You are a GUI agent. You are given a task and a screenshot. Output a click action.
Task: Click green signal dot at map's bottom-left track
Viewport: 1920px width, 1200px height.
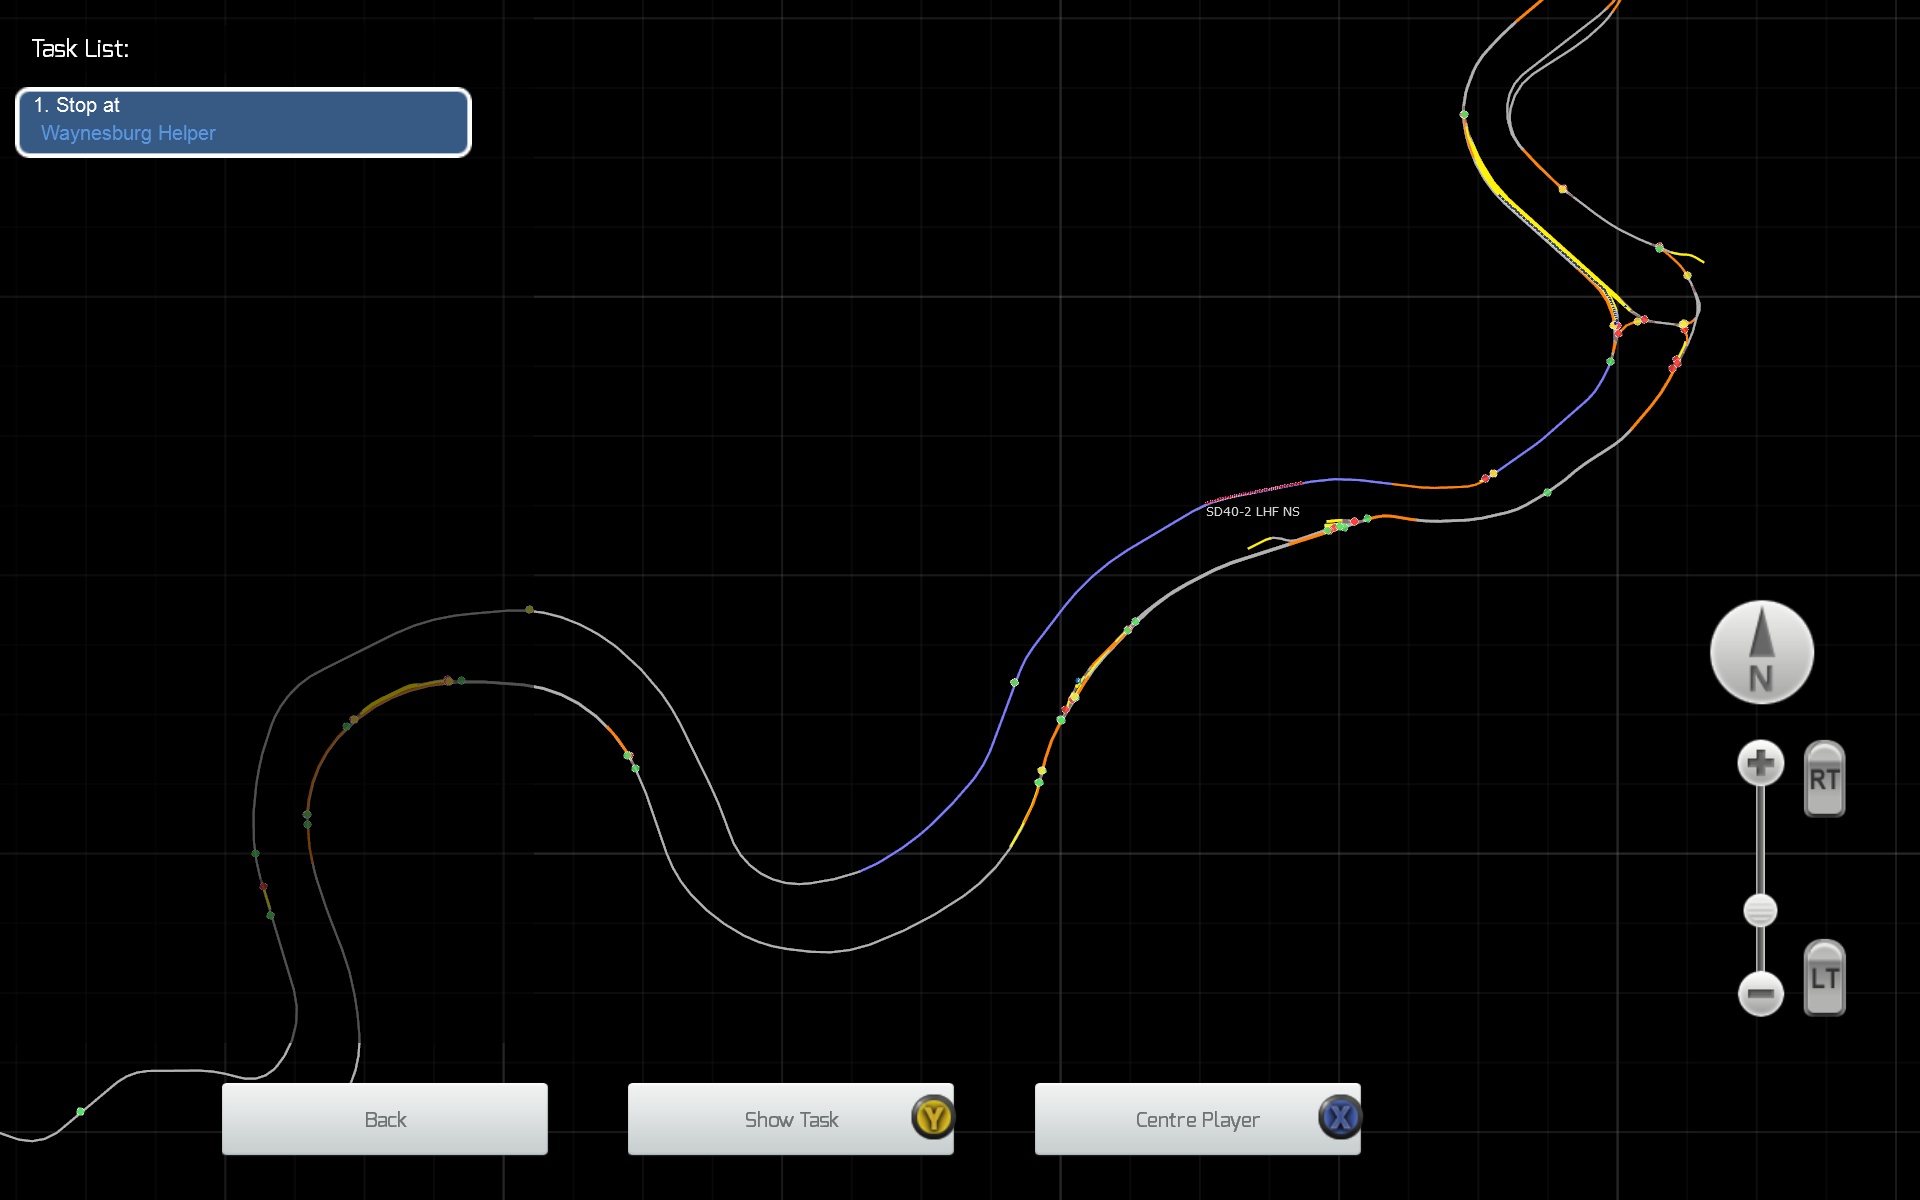point(81,1111)
